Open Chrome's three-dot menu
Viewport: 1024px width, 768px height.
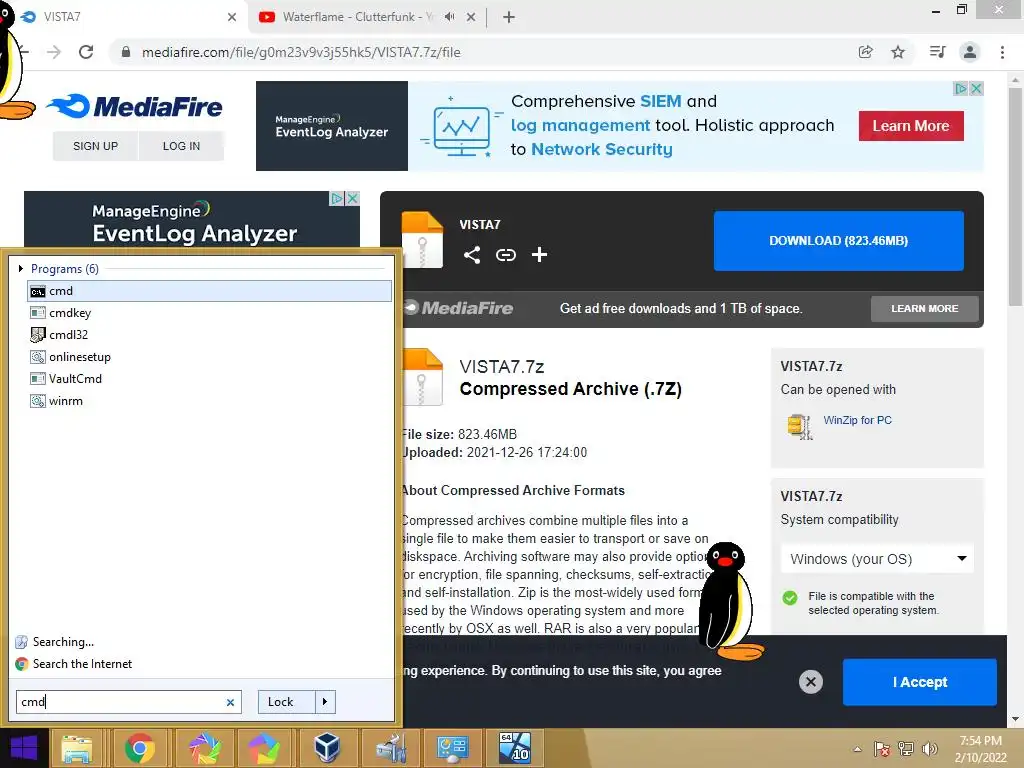(1002, 52)
